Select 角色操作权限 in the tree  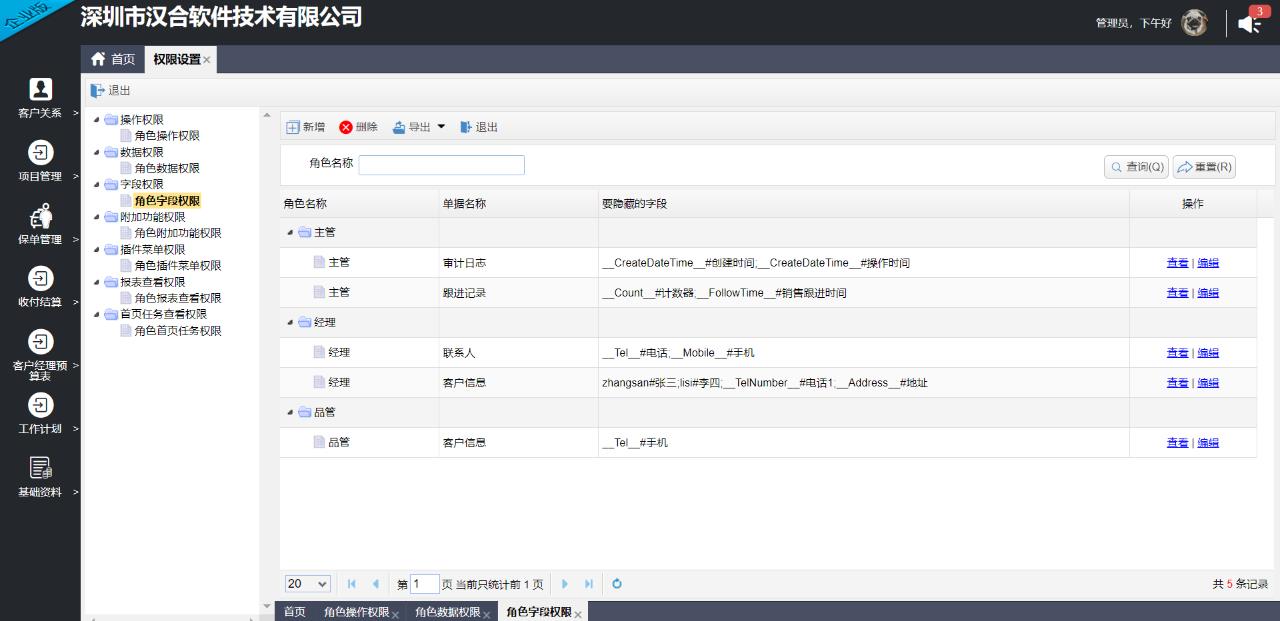click(167, 136)
